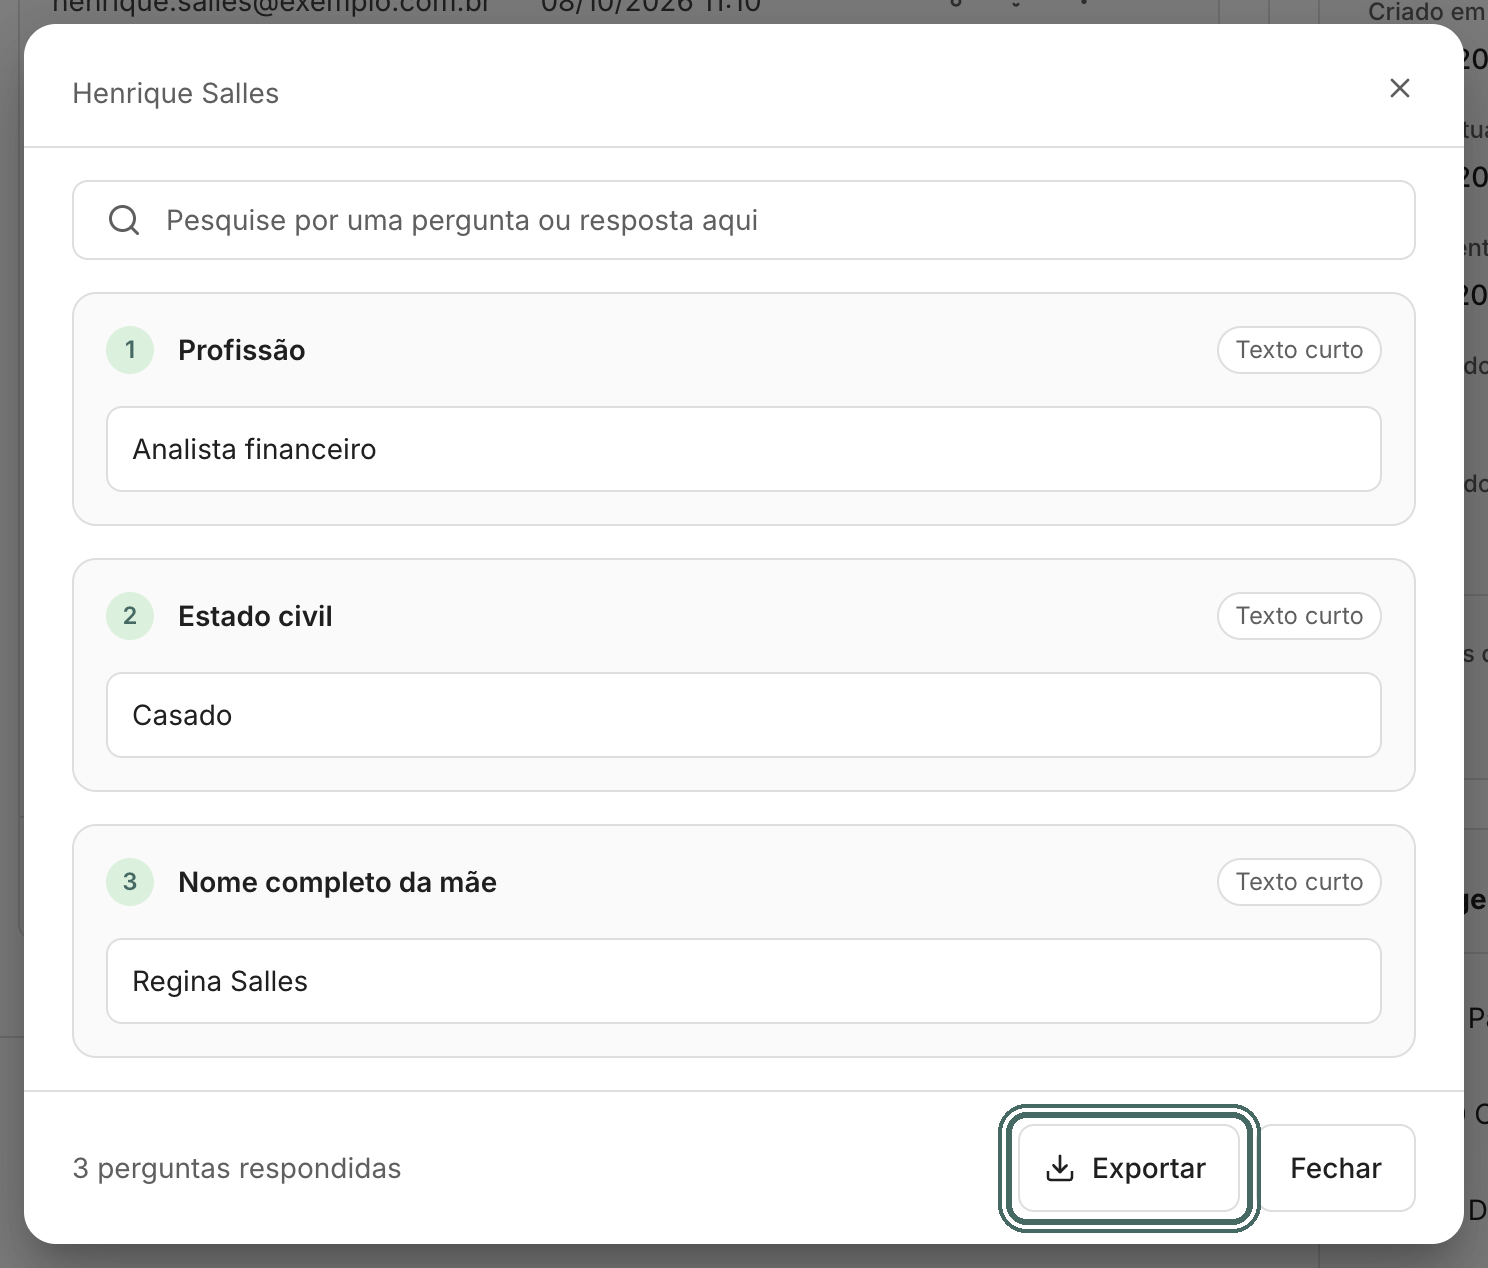Click the Texto curto tag on Nome completo da mãe
Viewport: 1488px width, 1268px height.
tap(1299, 882)
